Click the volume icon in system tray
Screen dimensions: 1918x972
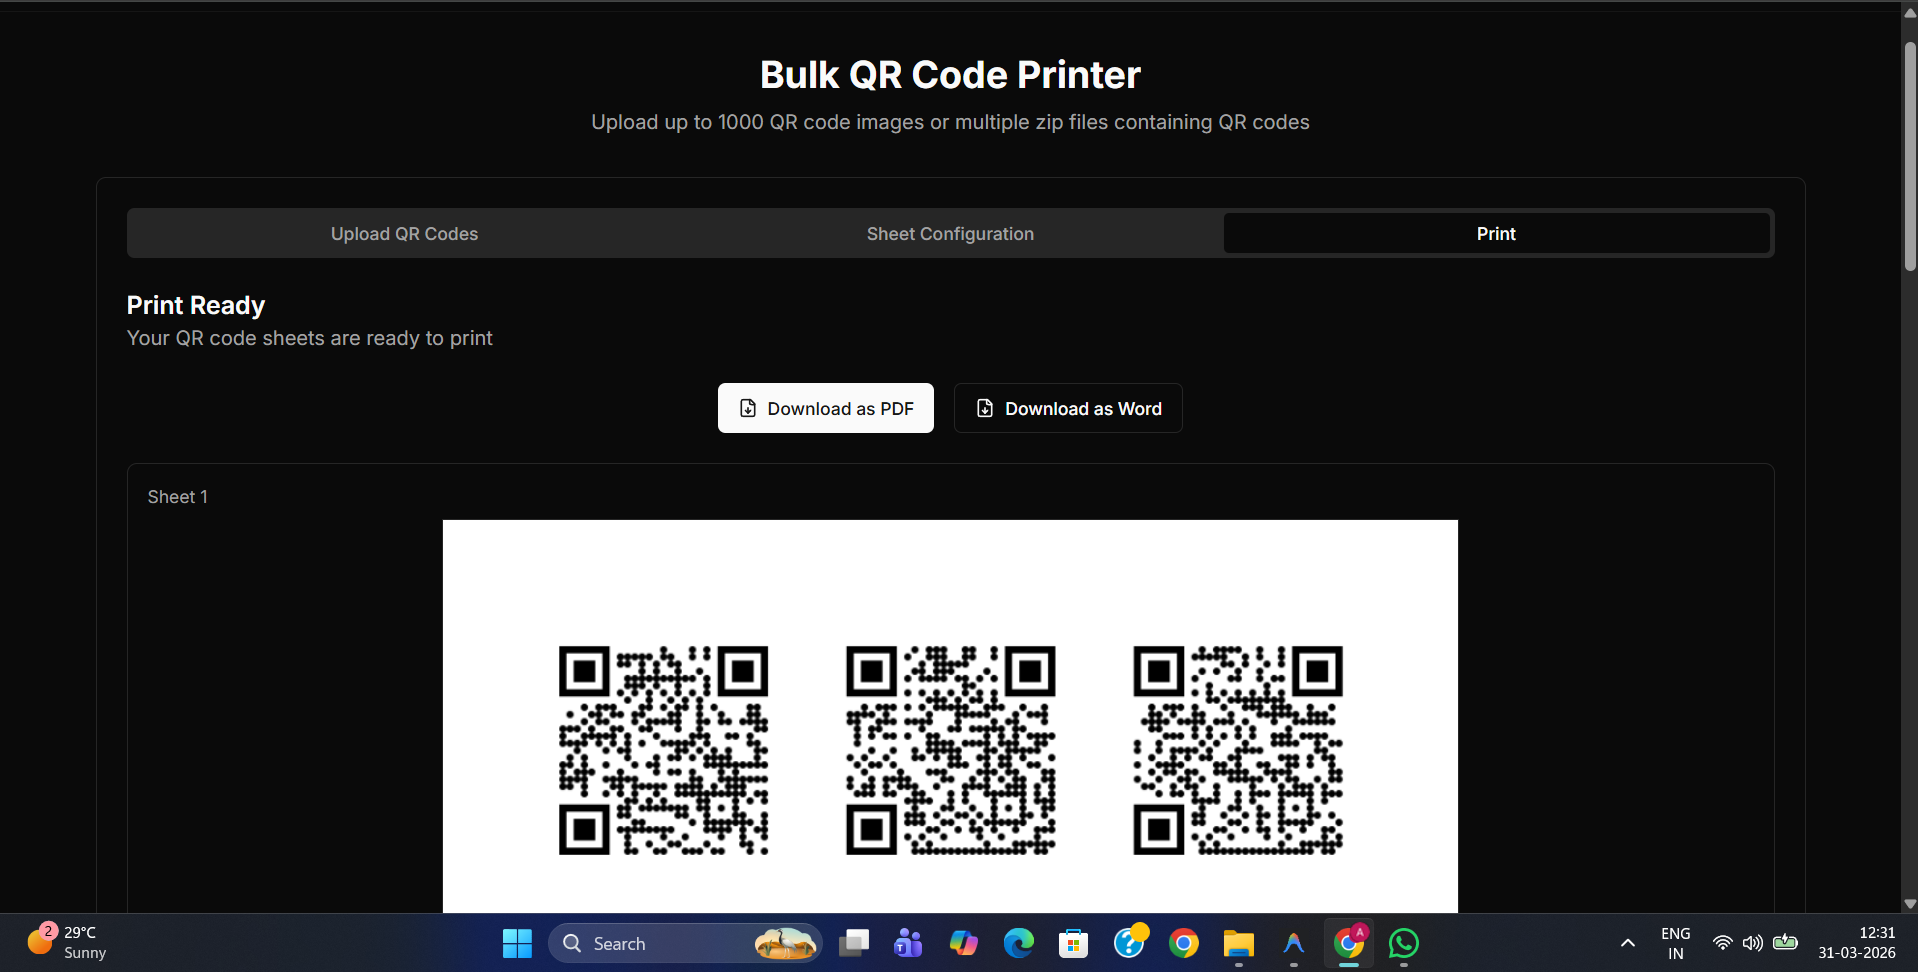(1754, 943)
